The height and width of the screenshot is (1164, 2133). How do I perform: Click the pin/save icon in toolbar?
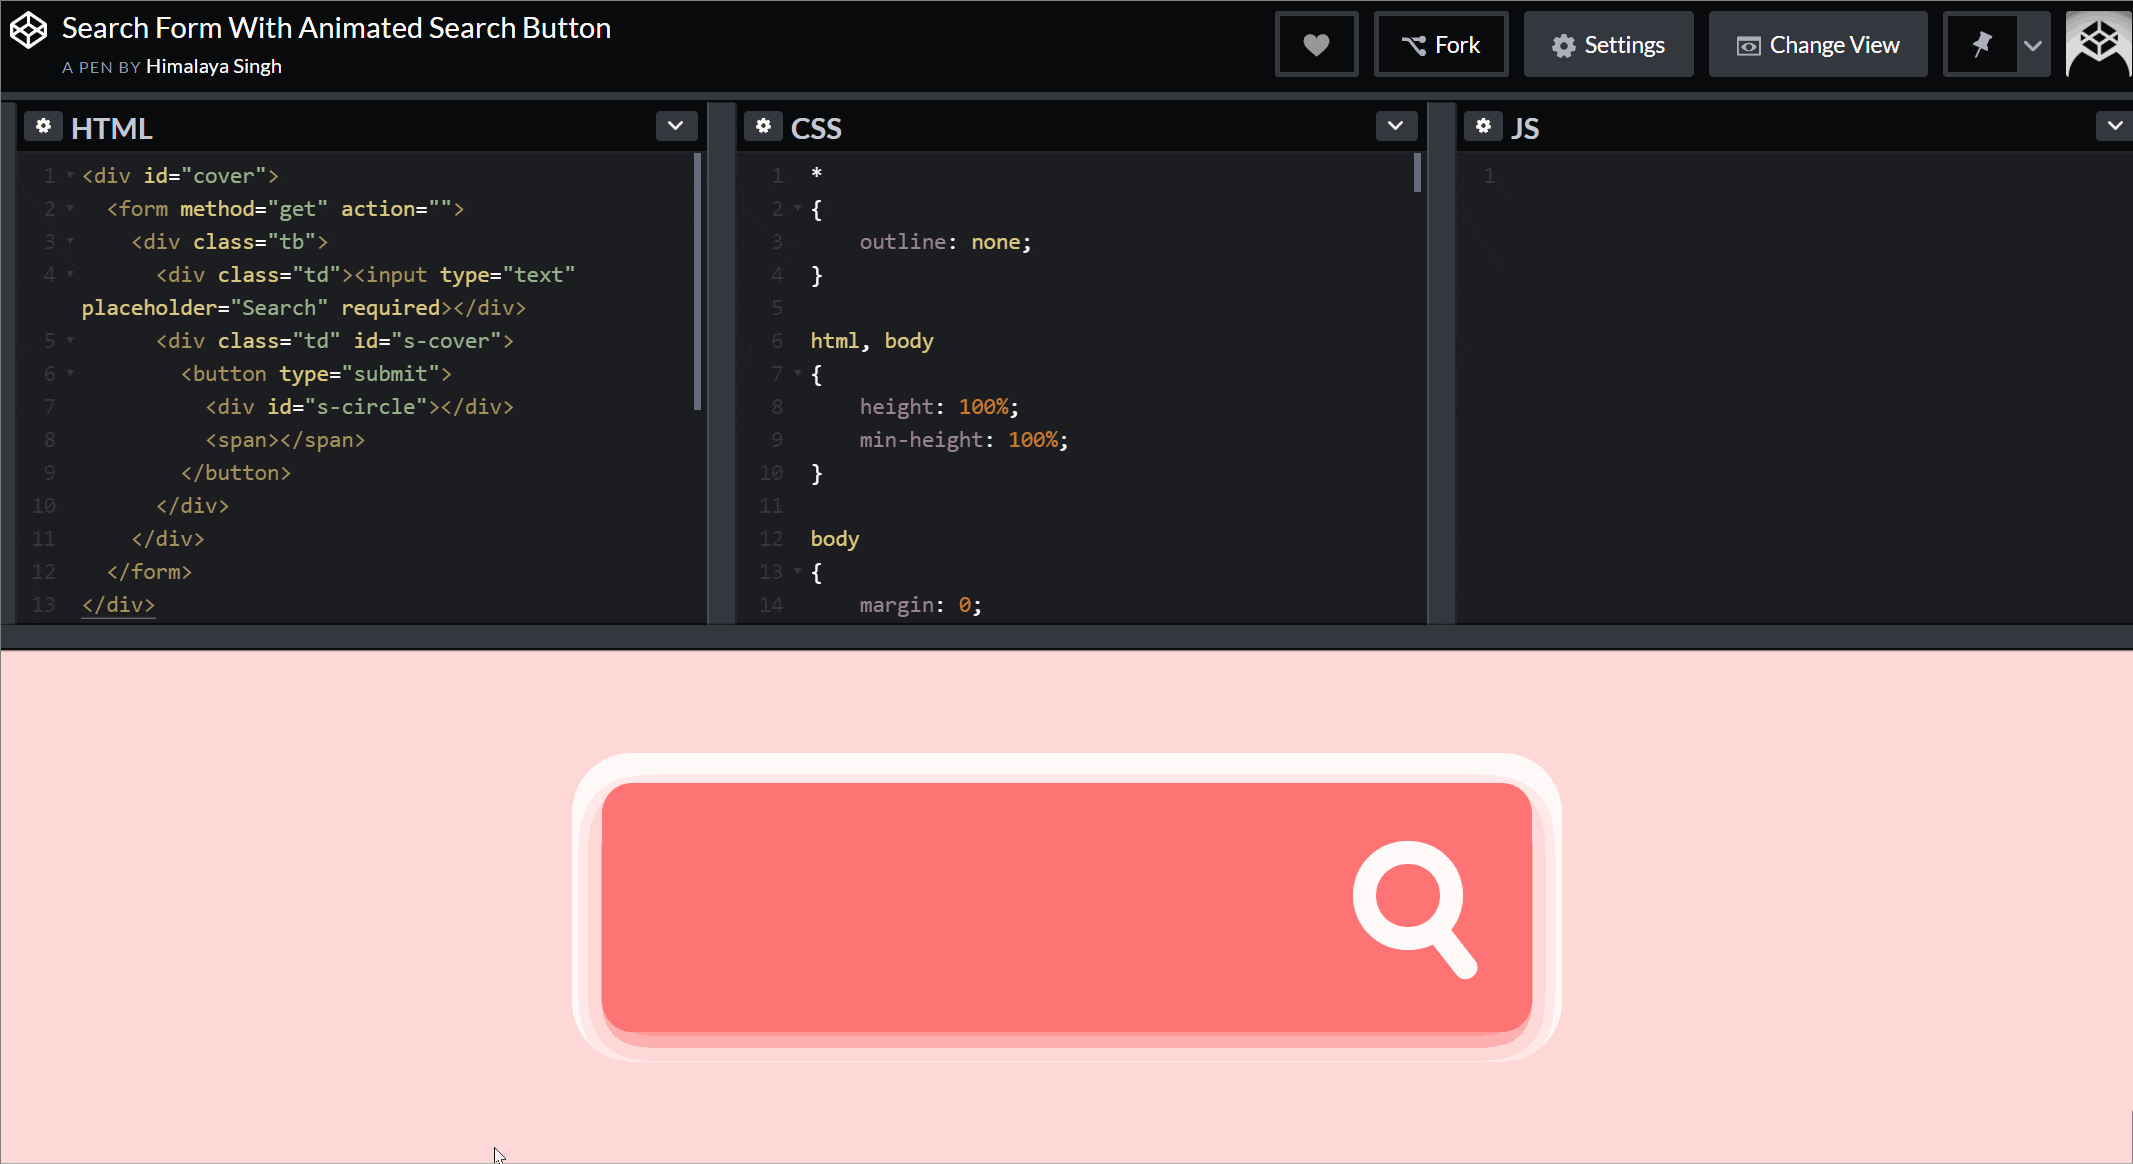[x=1978, y=44]
